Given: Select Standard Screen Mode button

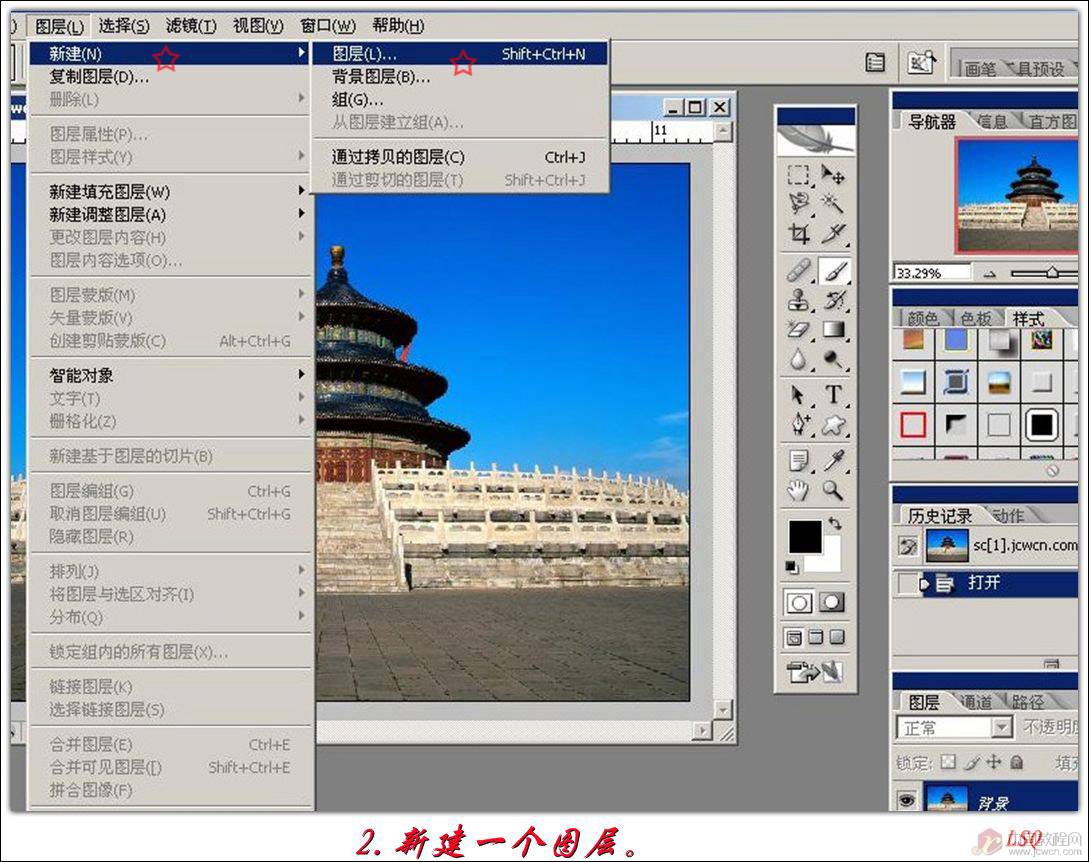Looking at the screenshot, I should 794,637.
